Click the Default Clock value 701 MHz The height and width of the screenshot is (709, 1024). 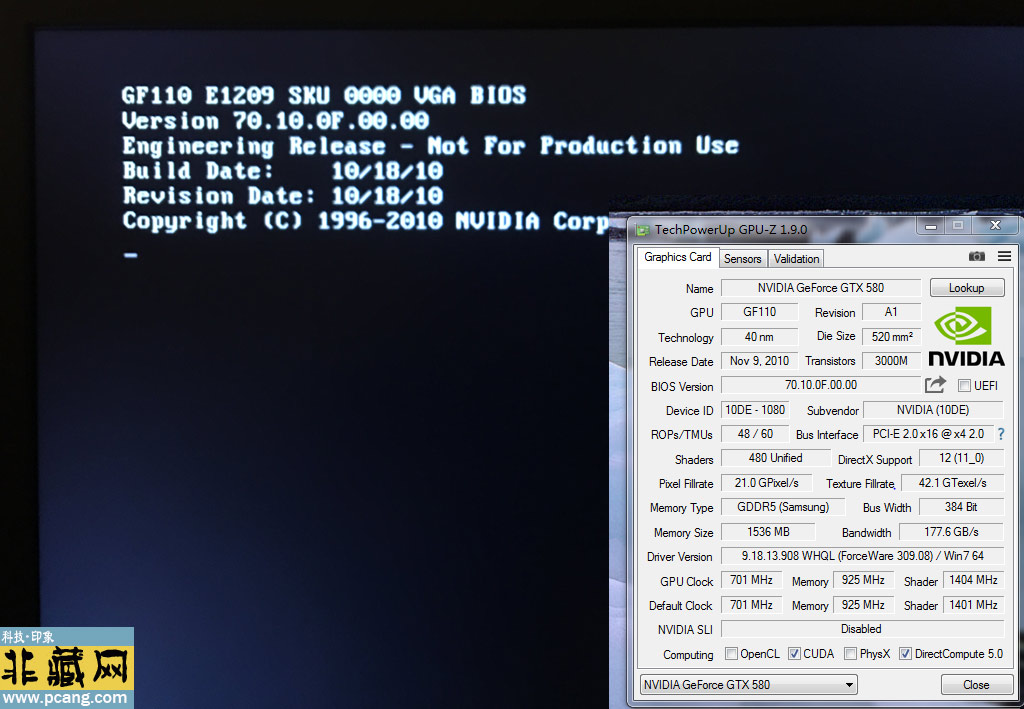[751, 605]
